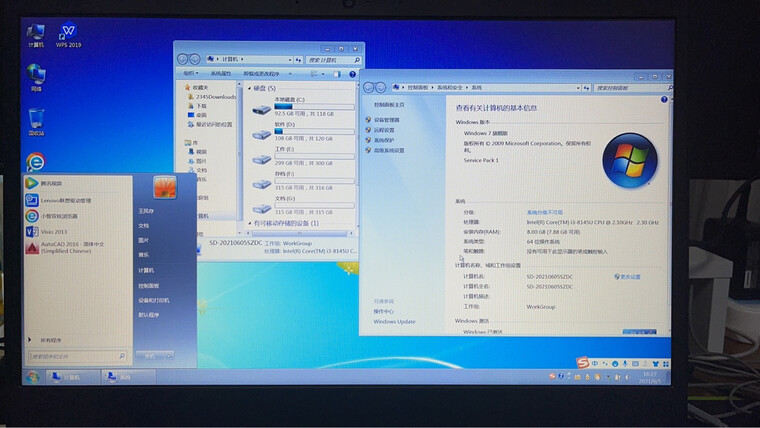Collapse the 硬盘 (5) group
This screenshot has width=760, height=428.
coord(250,88)
